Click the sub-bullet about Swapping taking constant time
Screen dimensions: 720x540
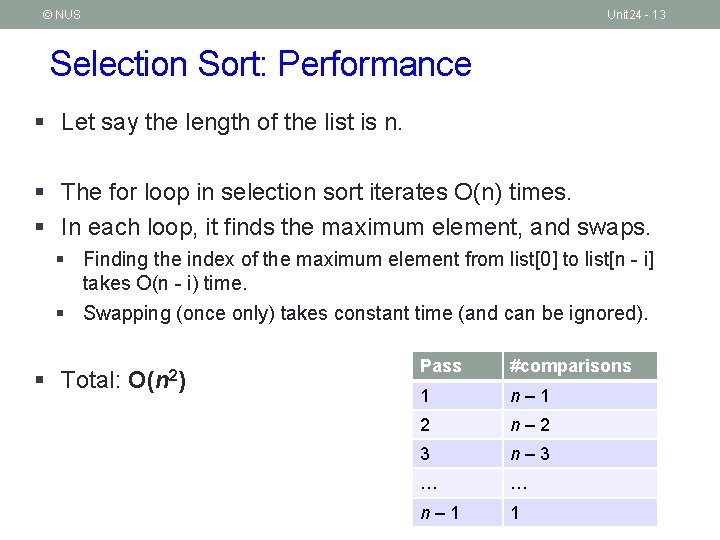tap(365, 313)
